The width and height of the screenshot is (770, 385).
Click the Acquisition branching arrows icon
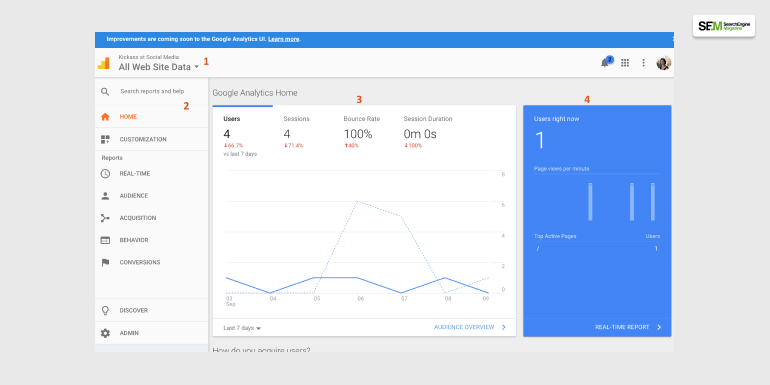click(105, 218)
